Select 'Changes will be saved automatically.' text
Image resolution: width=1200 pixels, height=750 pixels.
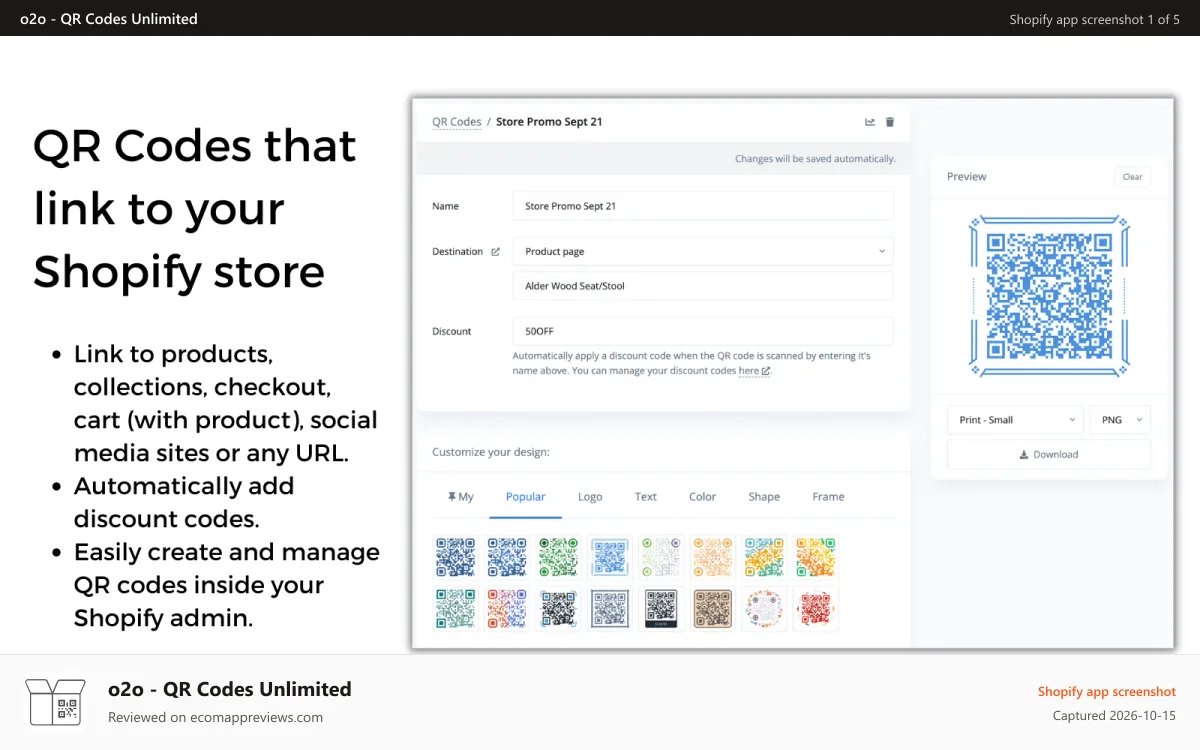point(815,159)
